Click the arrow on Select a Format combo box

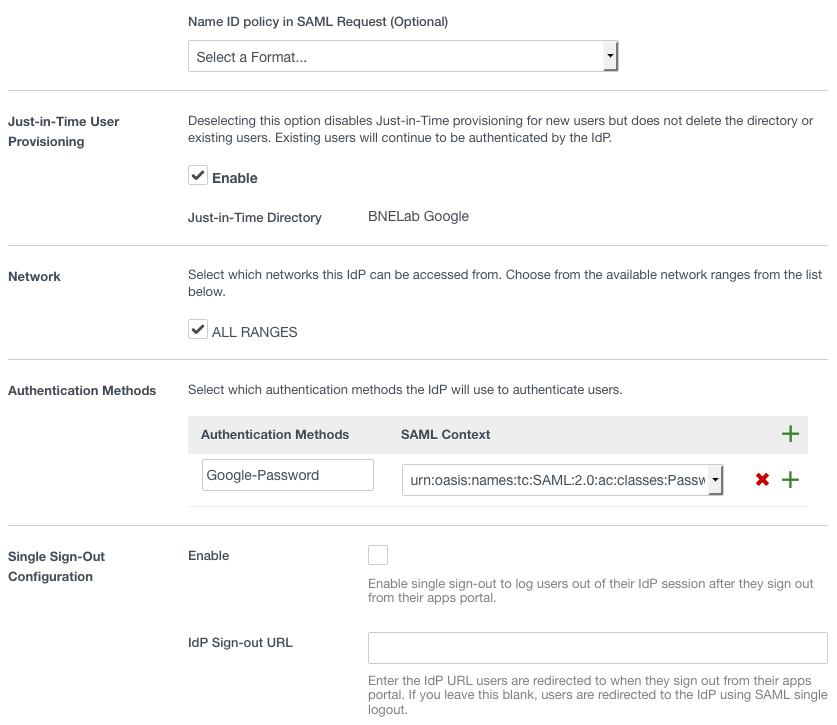tap(610, 57)
